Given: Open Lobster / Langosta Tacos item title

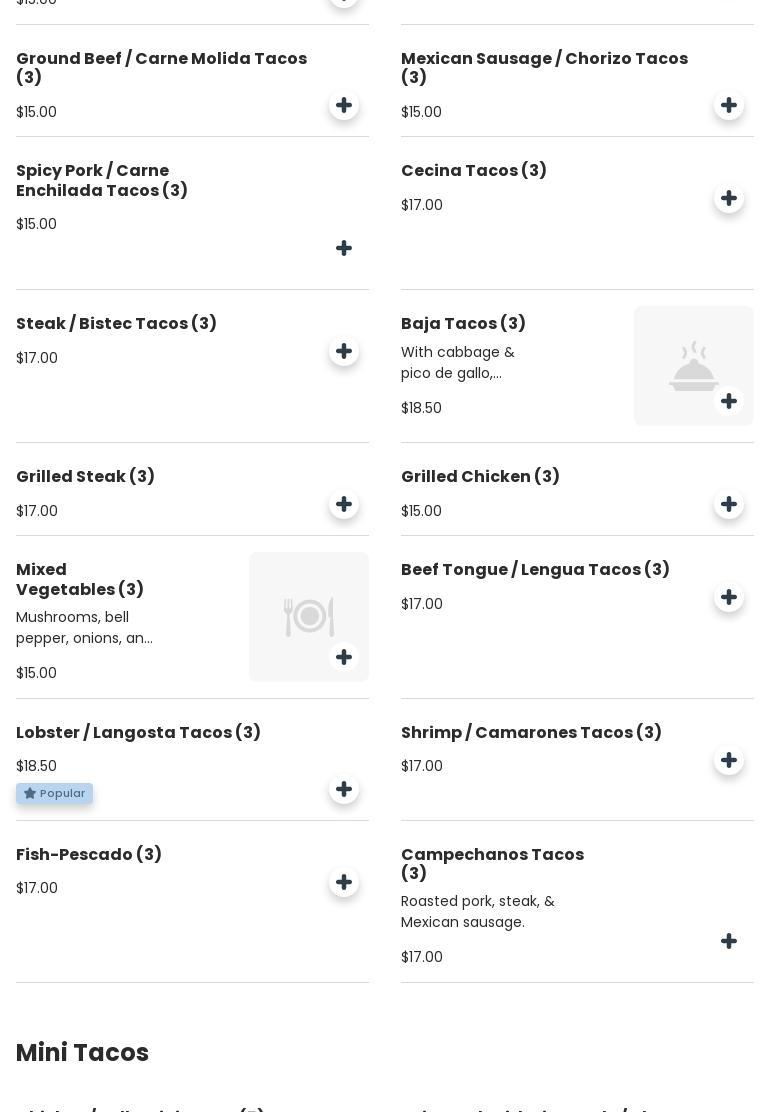Looking at the screenshot, I should [x=138, y=732].
